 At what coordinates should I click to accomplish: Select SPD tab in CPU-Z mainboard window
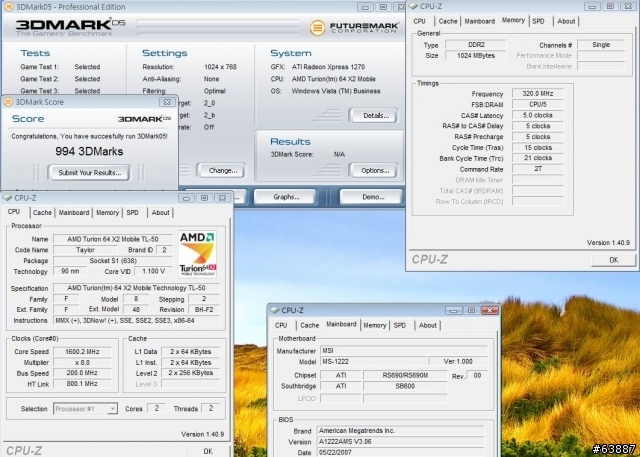pos(400,325)
